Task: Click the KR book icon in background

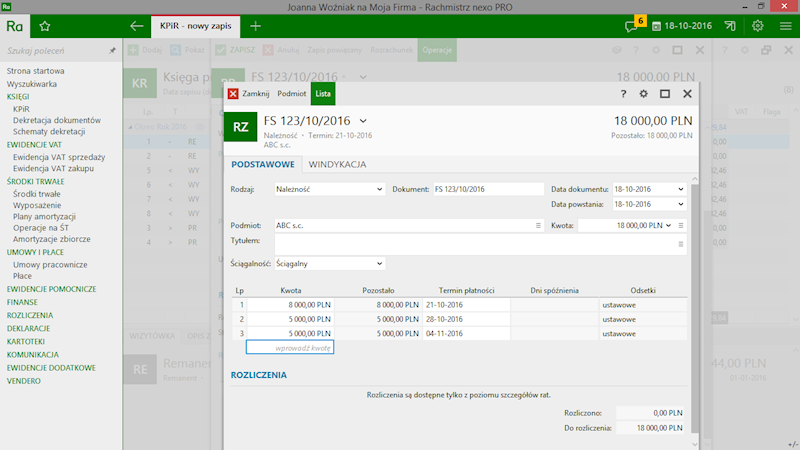Action: 140,83
